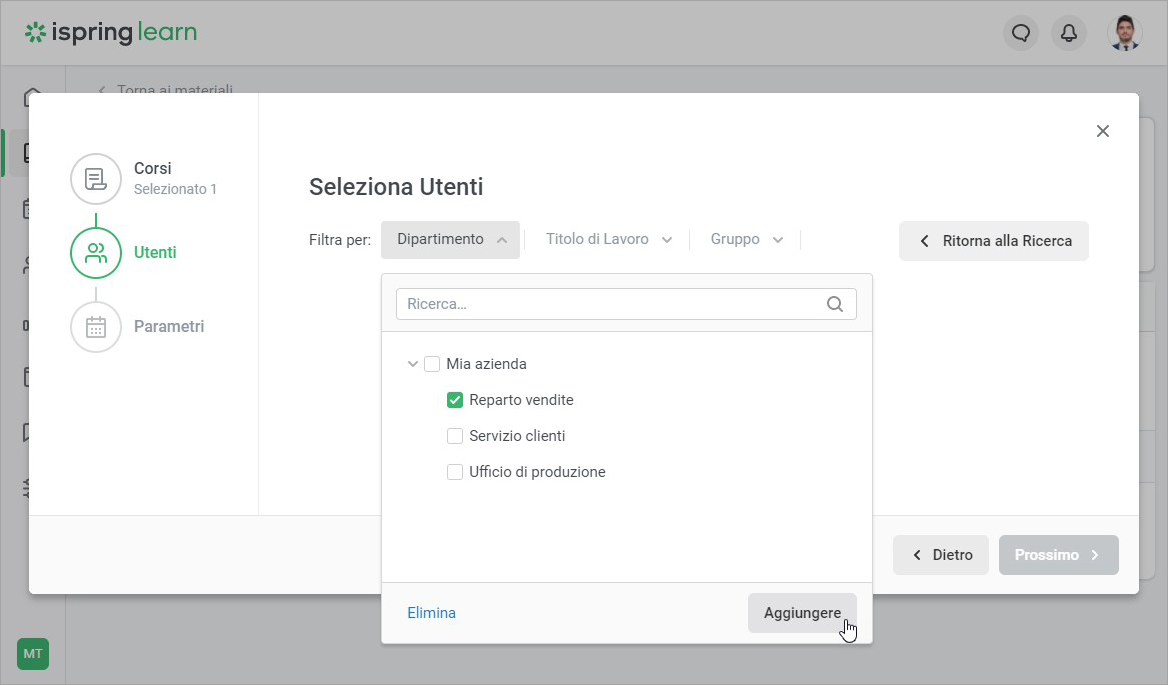Click the Parametri calendar step icon

96,327
